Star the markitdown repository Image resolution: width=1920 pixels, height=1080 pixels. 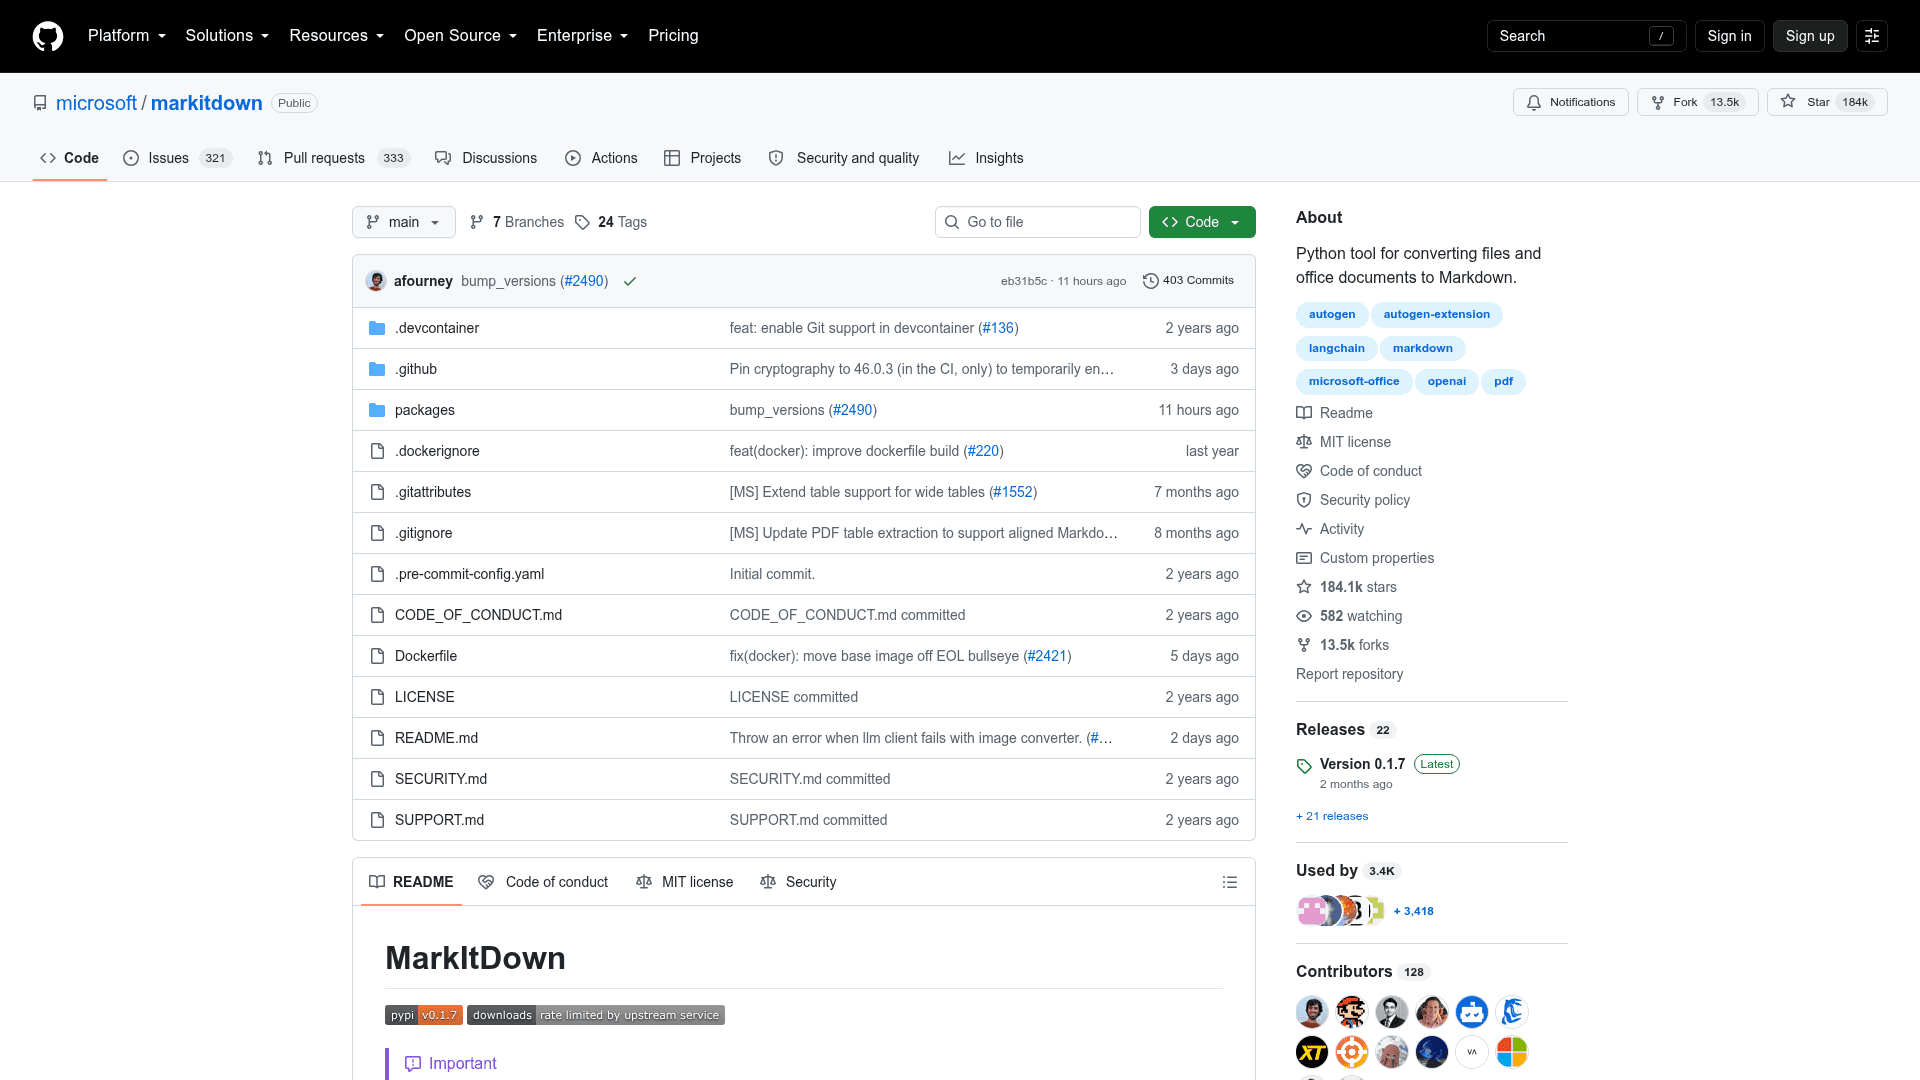[1826, 102]
